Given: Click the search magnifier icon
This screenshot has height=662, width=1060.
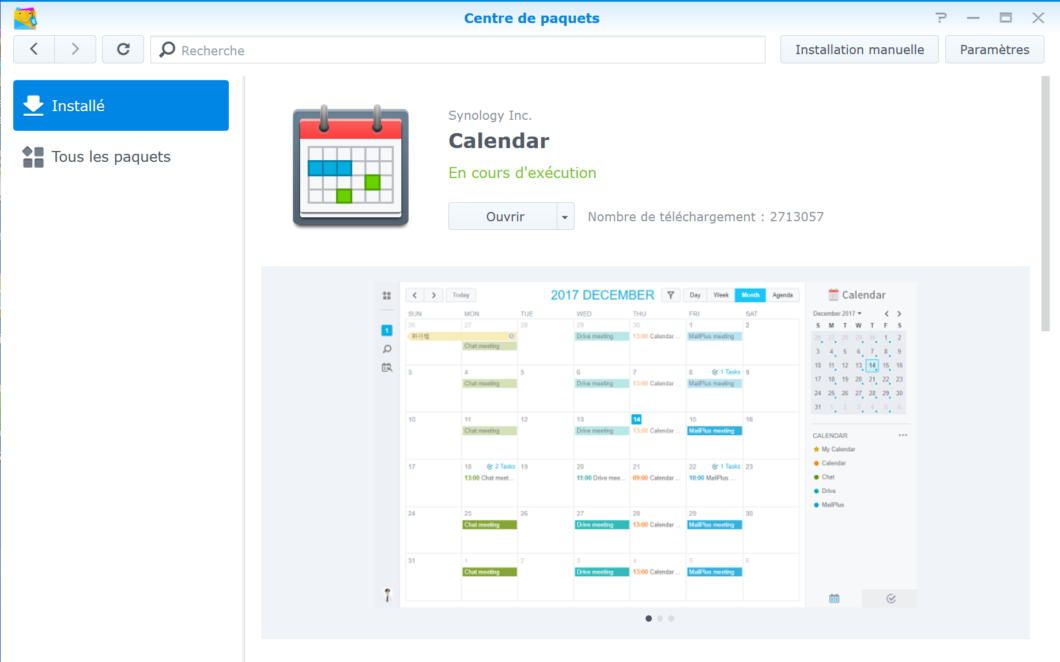Looking at the screenshot, I should click(167, 49).
